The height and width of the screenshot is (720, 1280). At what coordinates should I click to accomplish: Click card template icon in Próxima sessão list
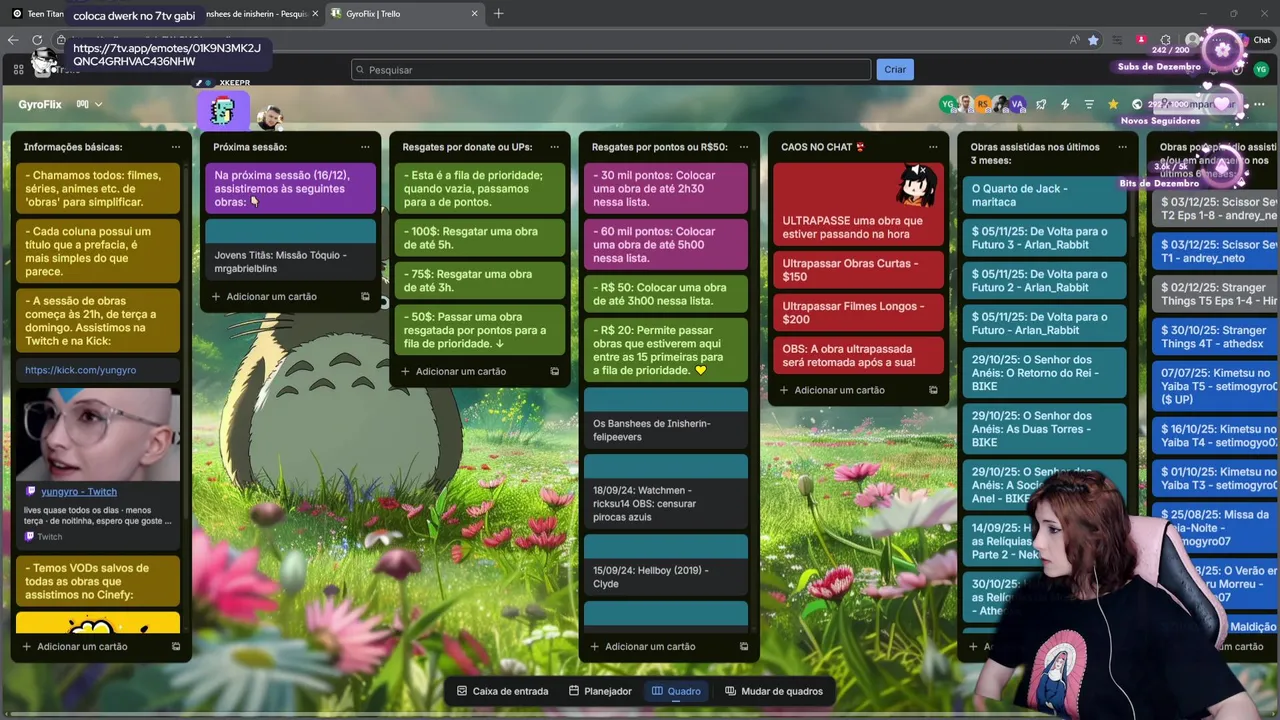(365, 296)
